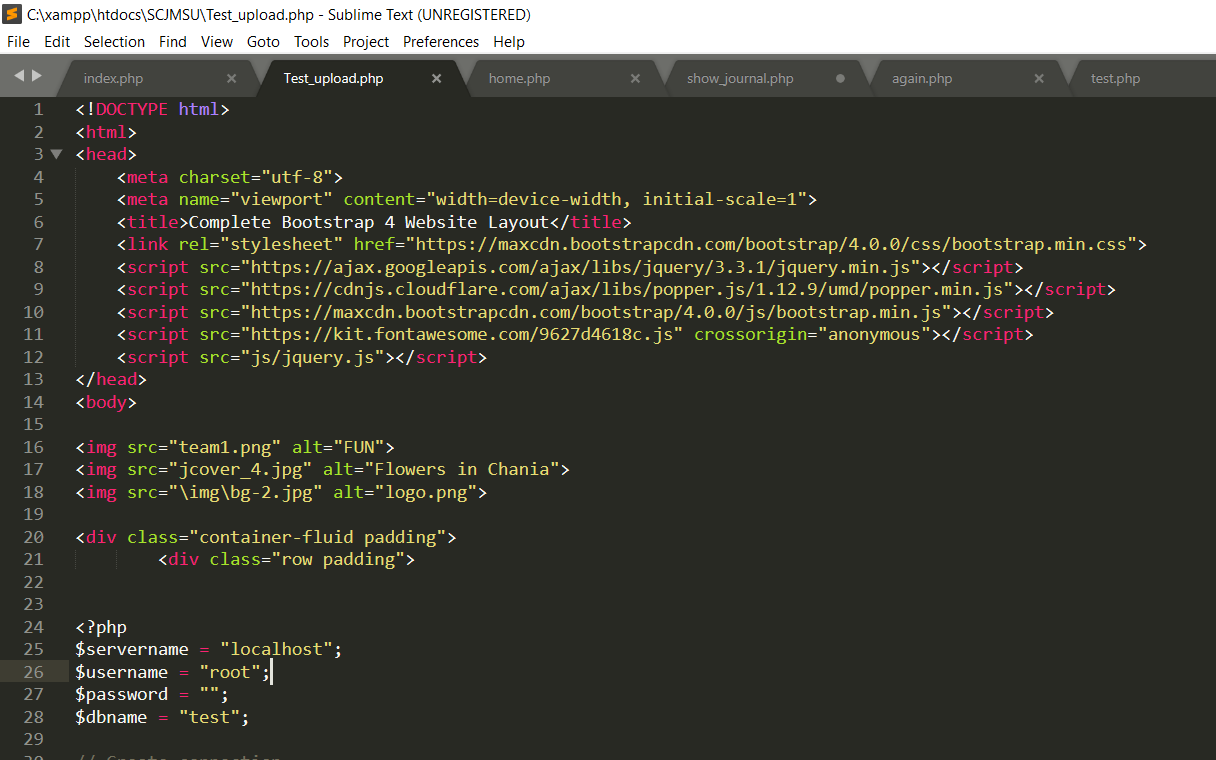Go to next tab with right arrow
The width and height of the screenshot is (1216, 760).
click(x=37, y=76)
